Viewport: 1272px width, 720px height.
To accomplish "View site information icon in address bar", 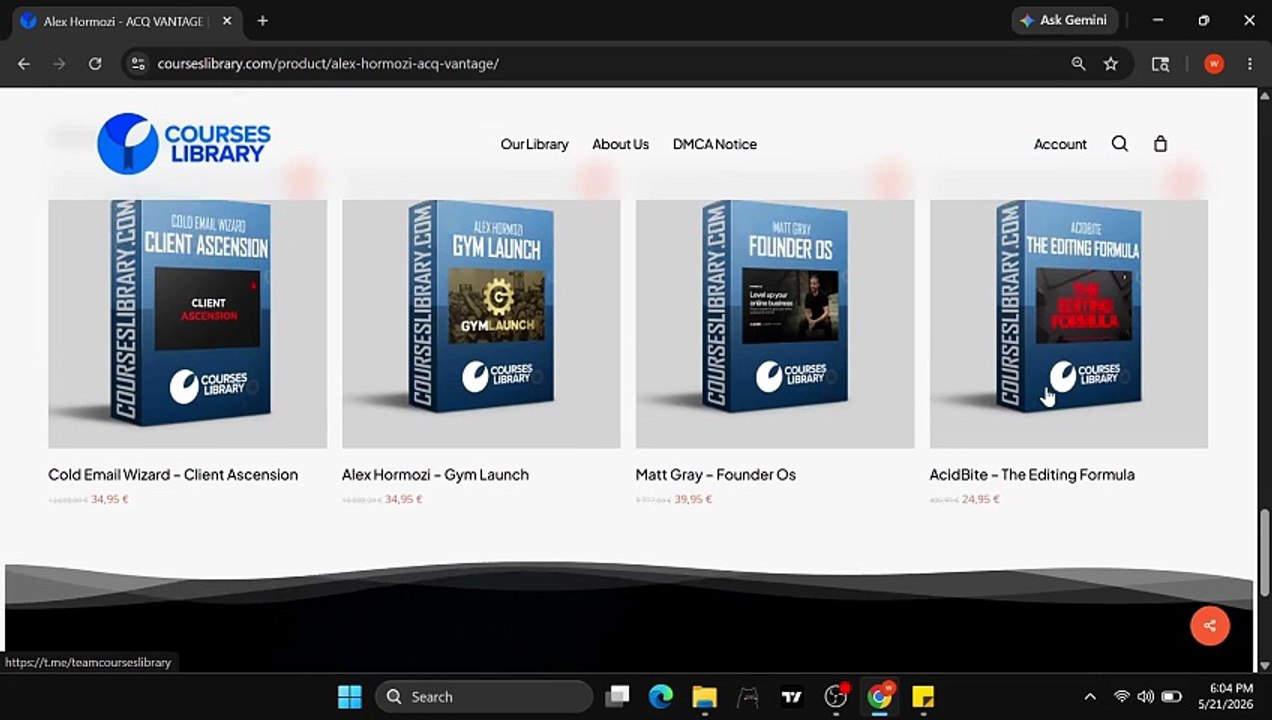I will tap(139, 63).
